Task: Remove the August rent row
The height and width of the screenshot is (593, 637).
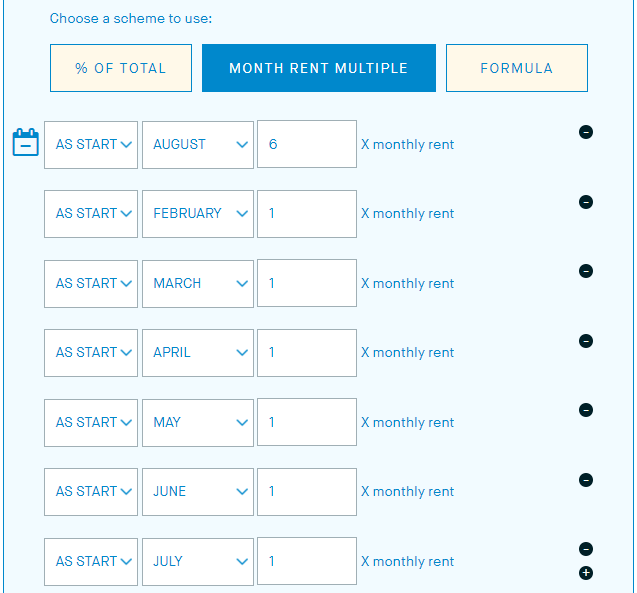Action: pyautogui.click(x=586, y=132)
